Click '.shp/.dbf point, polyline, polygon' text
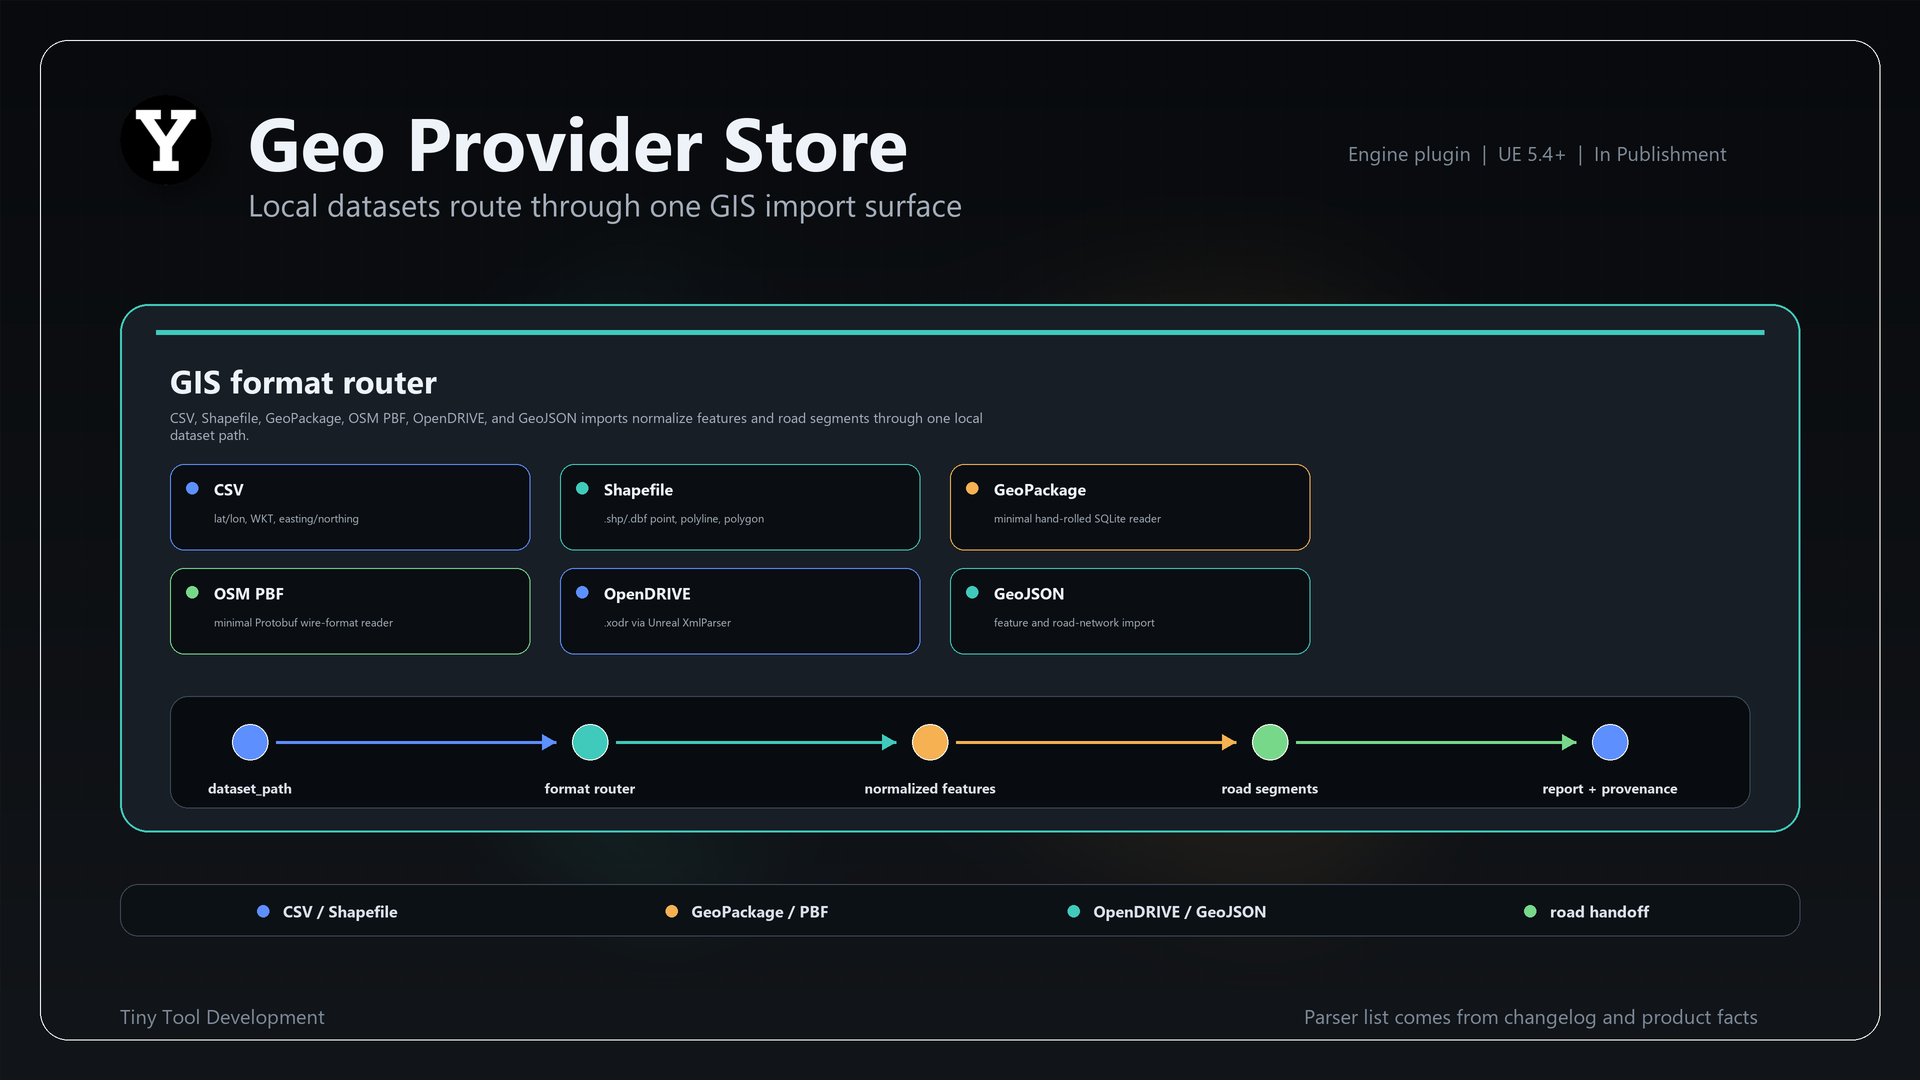1920x1080 pixels. tap(684, 519)
